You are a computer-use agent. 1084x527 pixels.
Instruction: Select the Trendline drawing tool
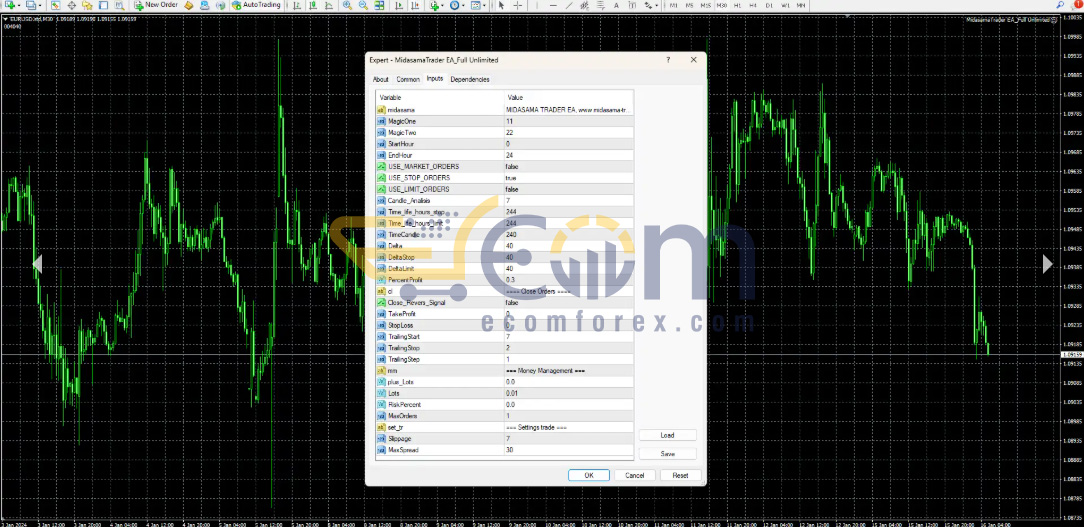point(569,5)
